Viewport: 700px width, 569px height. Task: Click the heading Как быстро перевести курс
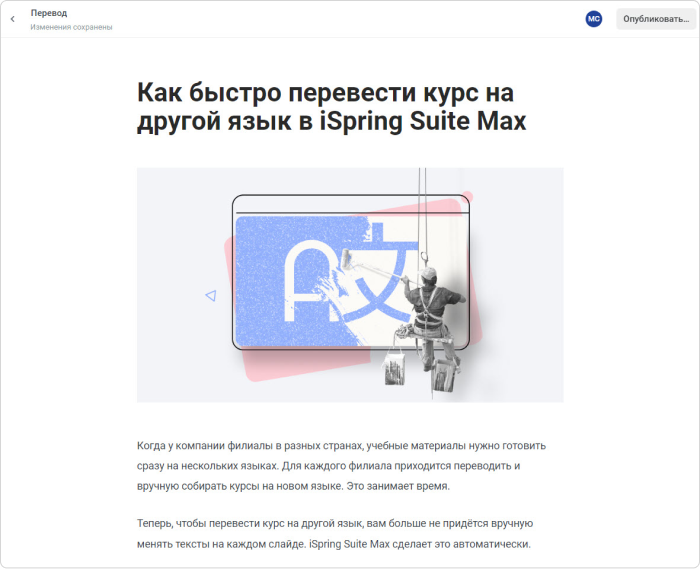331,107
